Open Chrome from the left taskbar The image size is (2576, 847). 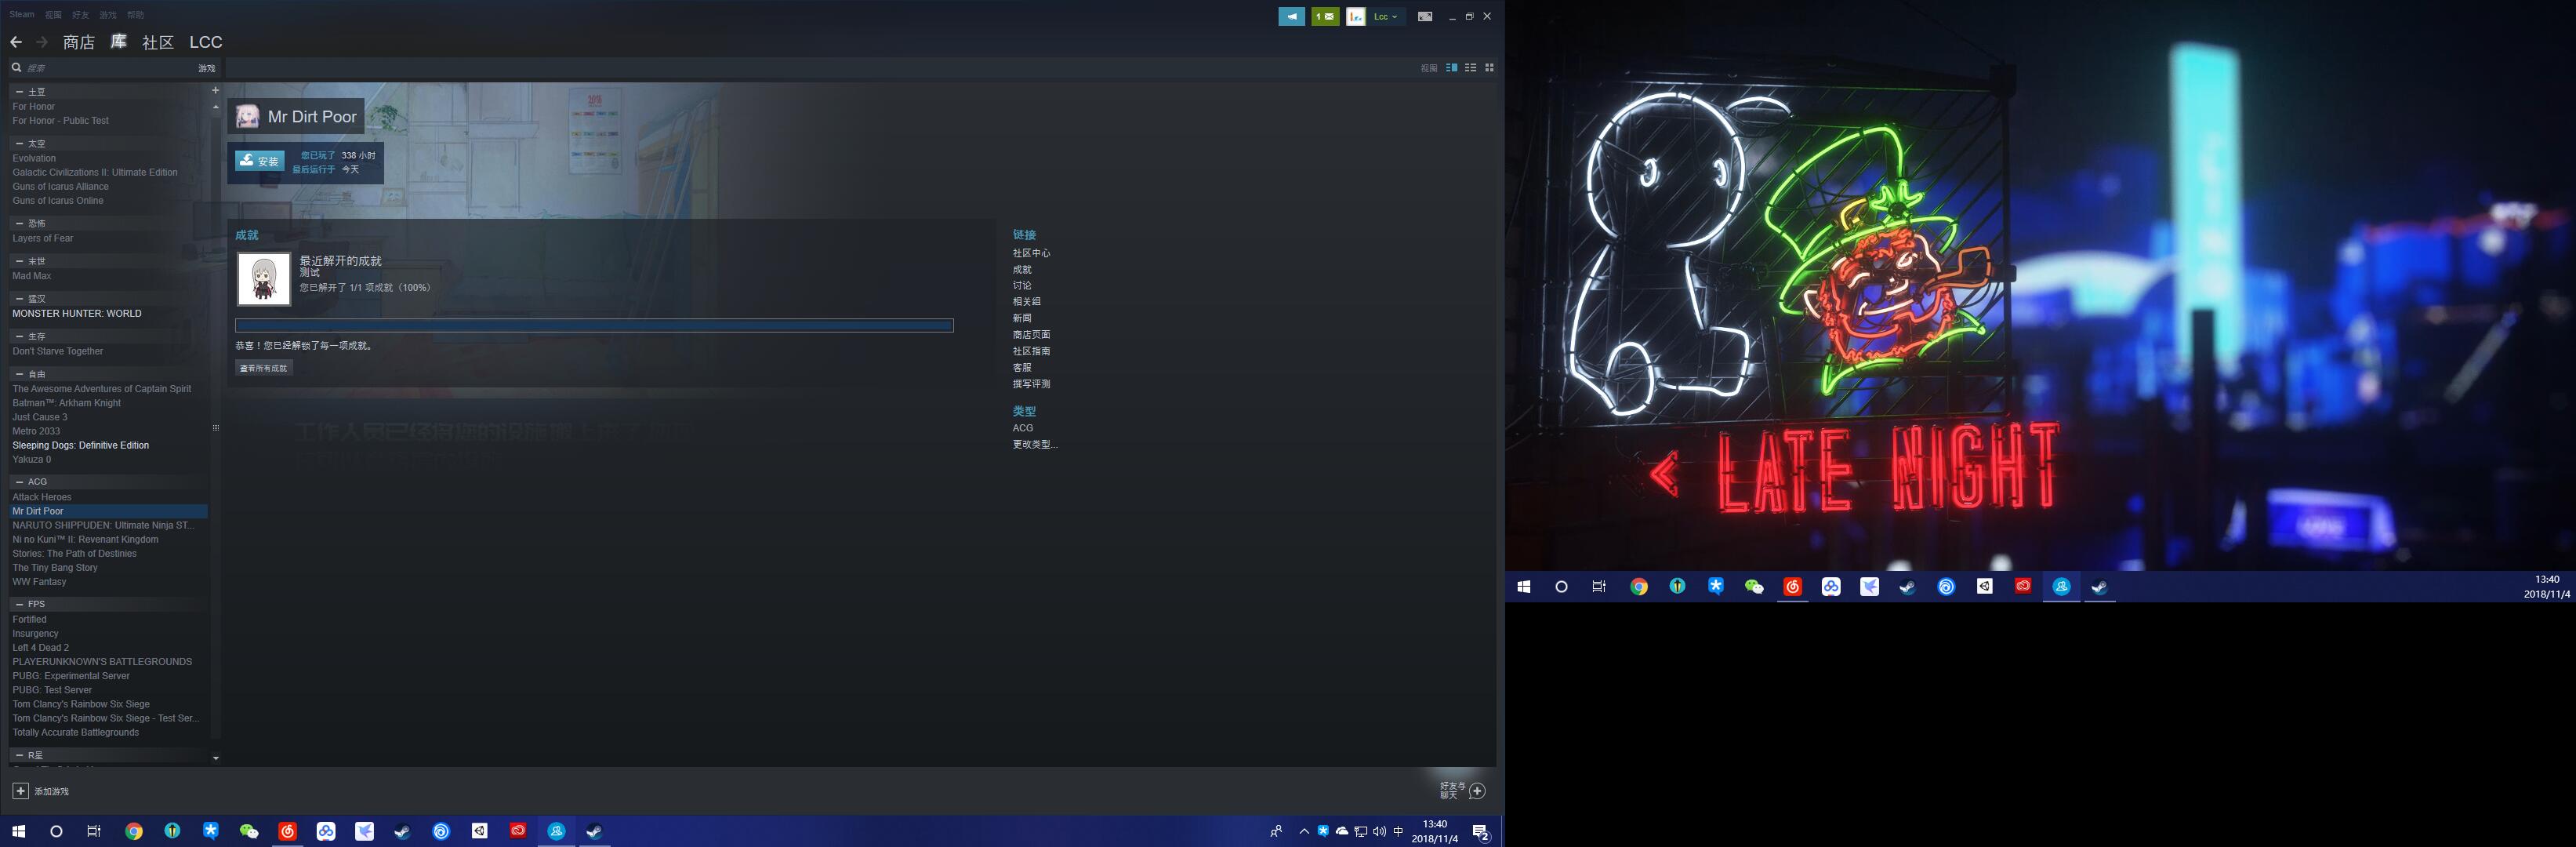coord(134,831)
